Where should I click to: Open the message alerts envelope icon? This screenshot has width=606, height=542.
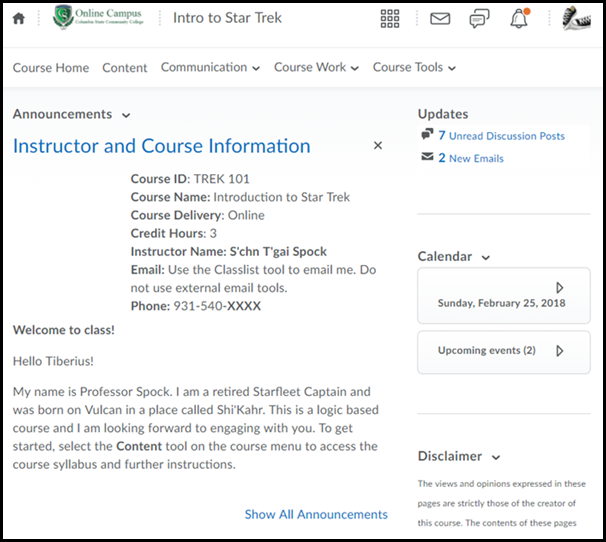440,19
